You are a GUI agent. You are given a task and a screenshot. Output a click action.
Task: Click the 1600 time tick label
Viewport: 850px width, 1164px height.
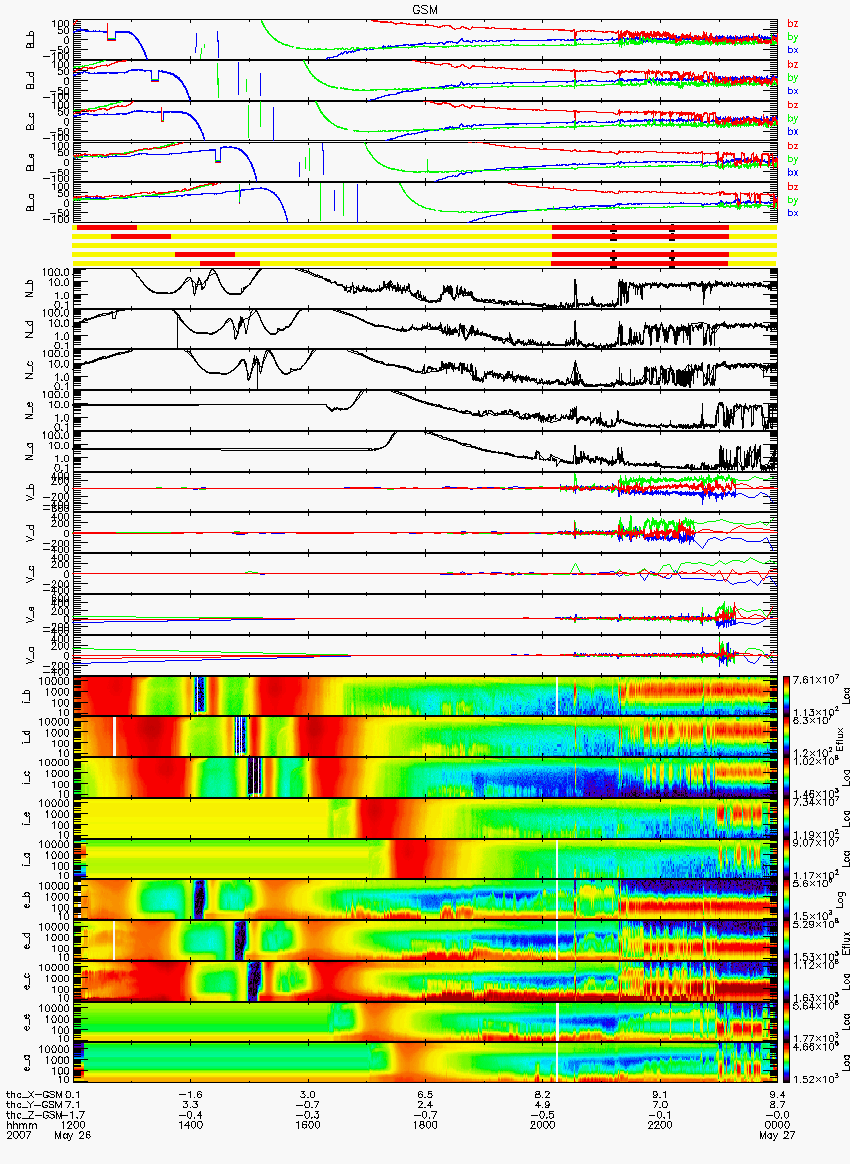pyautogui.click(x=308, y=1125)
